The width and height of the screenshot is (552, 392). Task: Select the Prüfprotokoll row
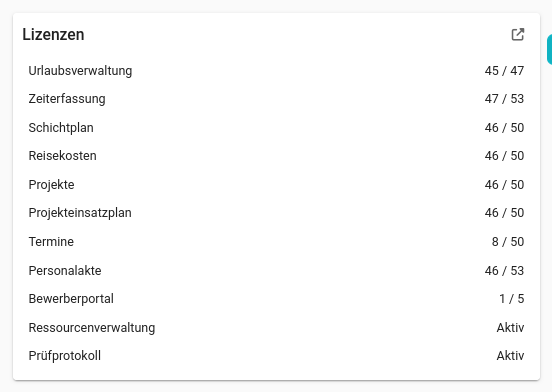pos(276,356)
